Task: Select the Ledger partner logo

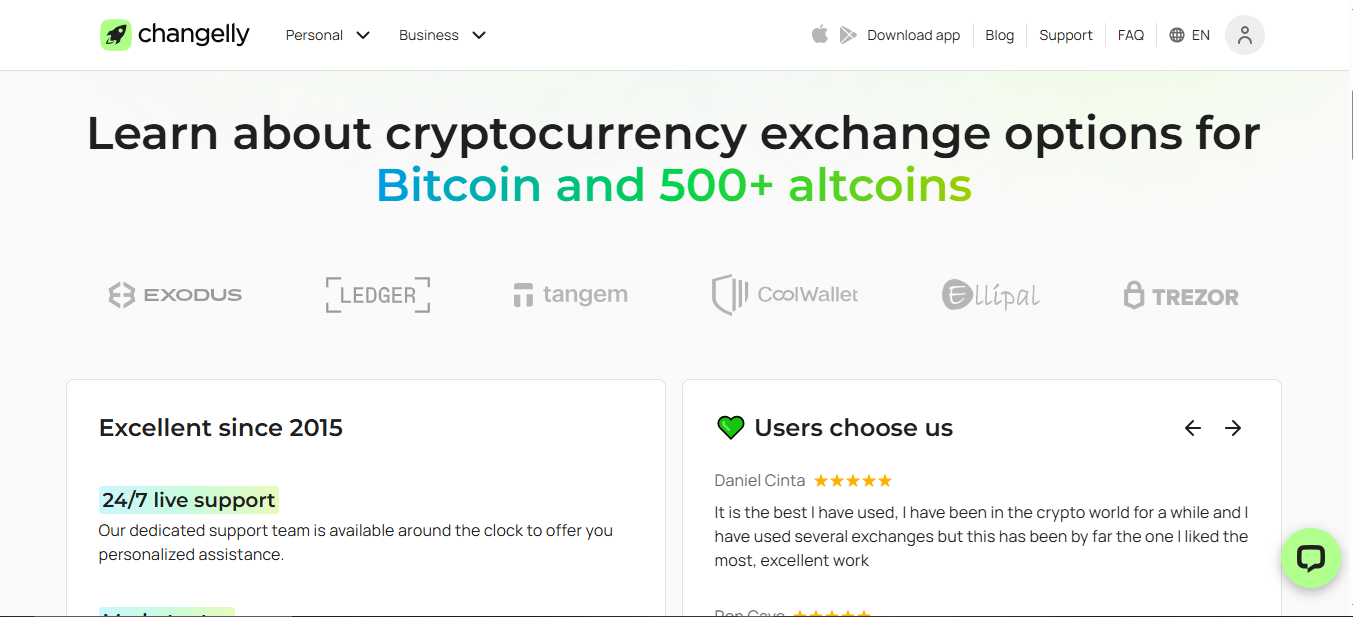Action: [377, 294]
